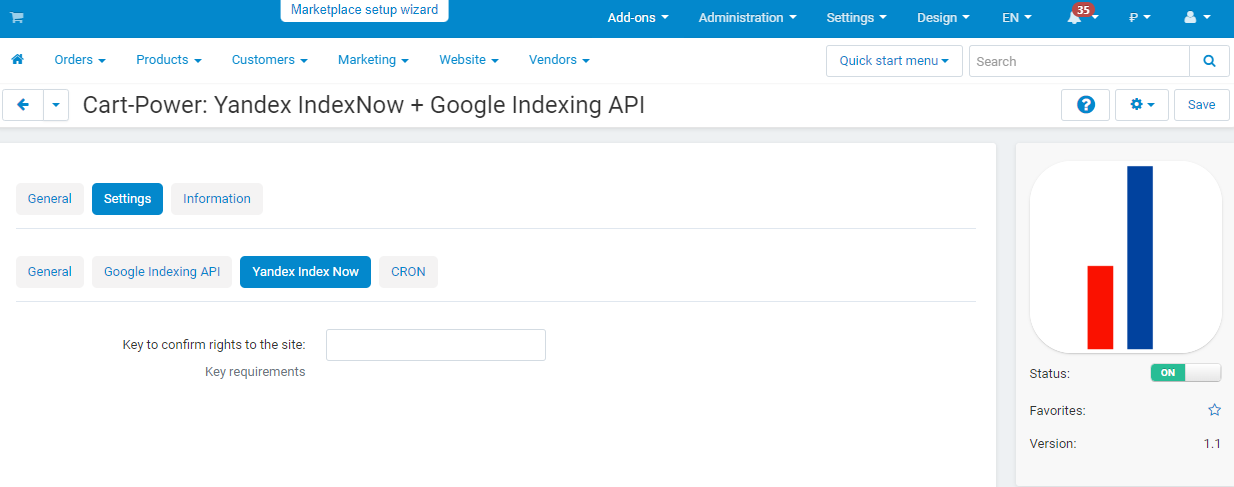Click the Version 1.1 value
The height and width of the screenshot is (487, 1234).
click(1212, 444)
